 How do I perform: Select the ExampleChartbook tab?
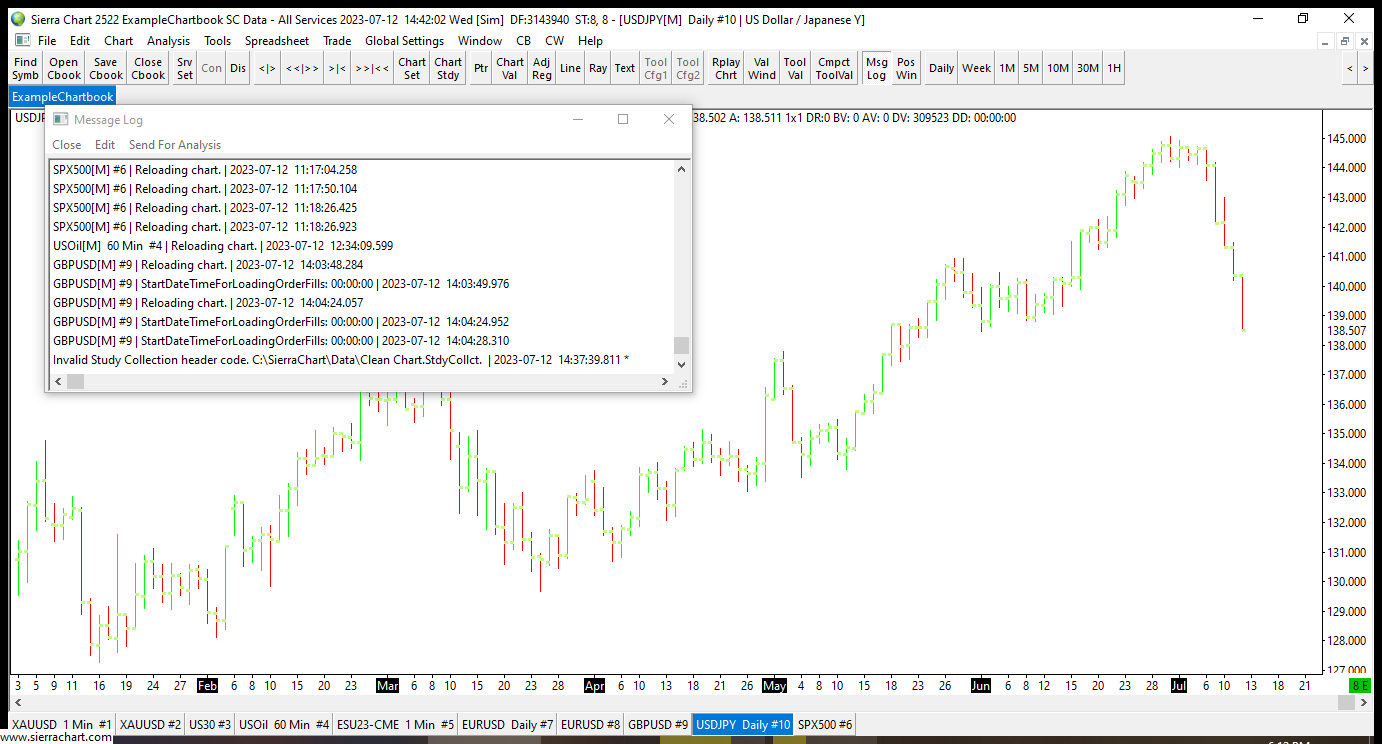point(63,97)
